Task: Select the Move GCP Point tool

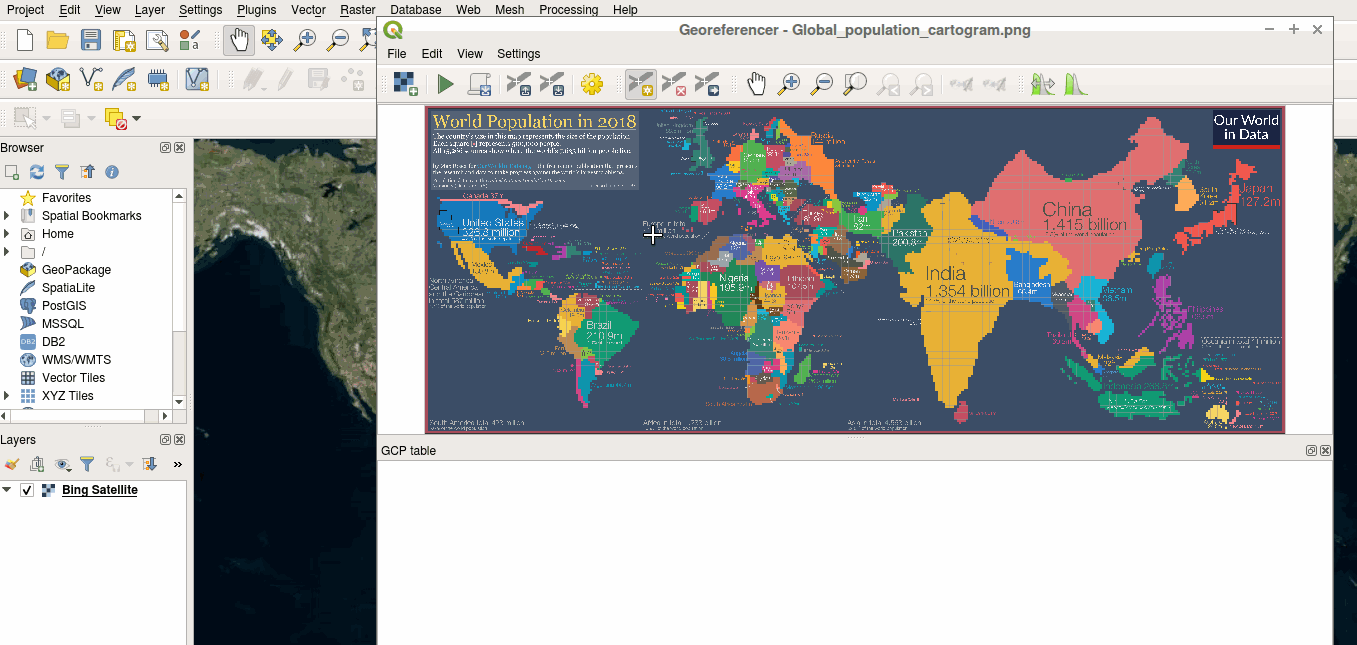Action: coord(707,84)
